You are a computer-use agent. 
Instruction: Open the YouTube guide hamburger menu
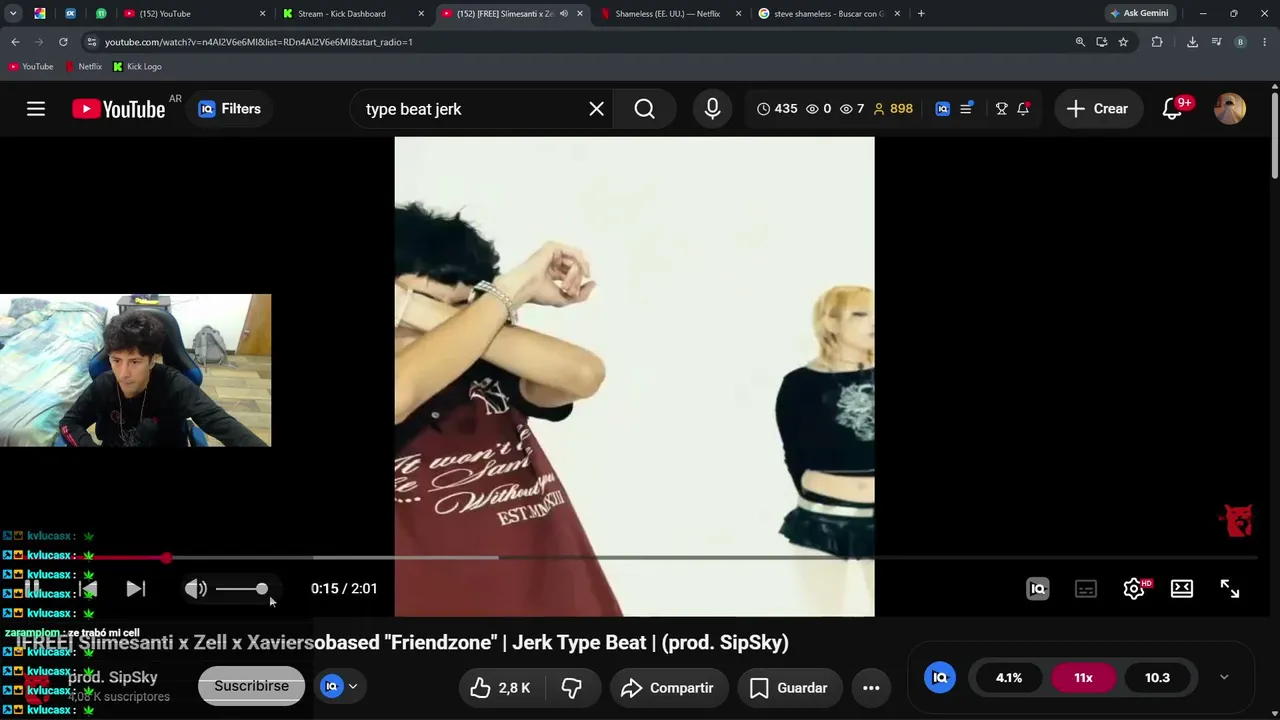tap(36, 109)
